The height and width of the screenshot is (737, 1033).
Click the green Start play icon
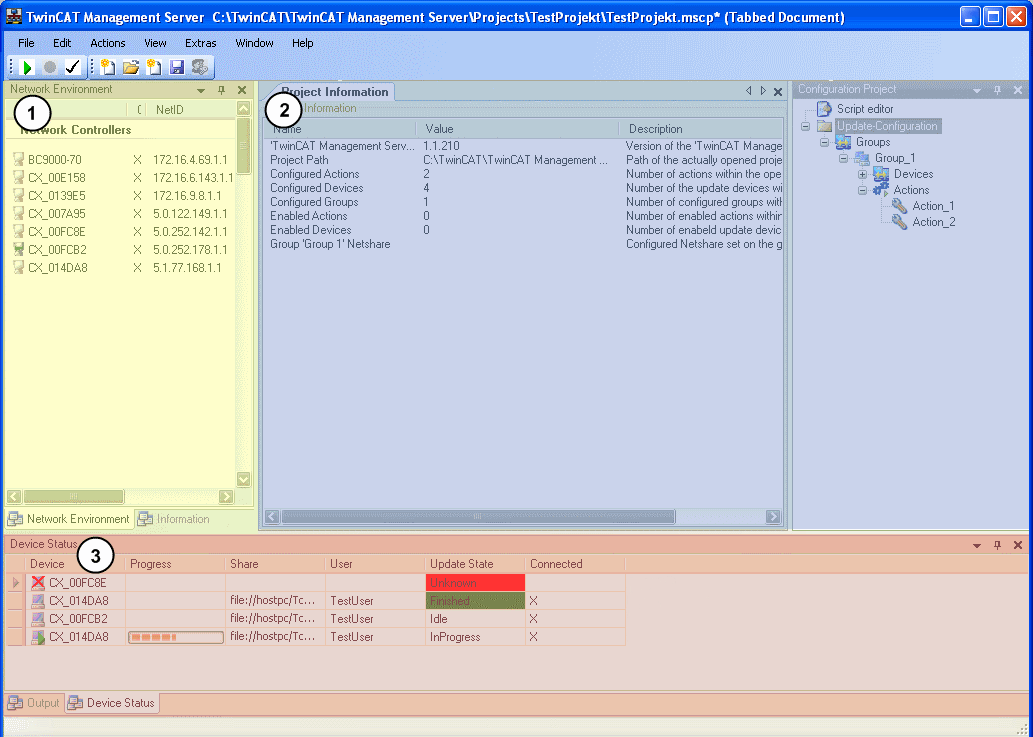coord(28,67)
